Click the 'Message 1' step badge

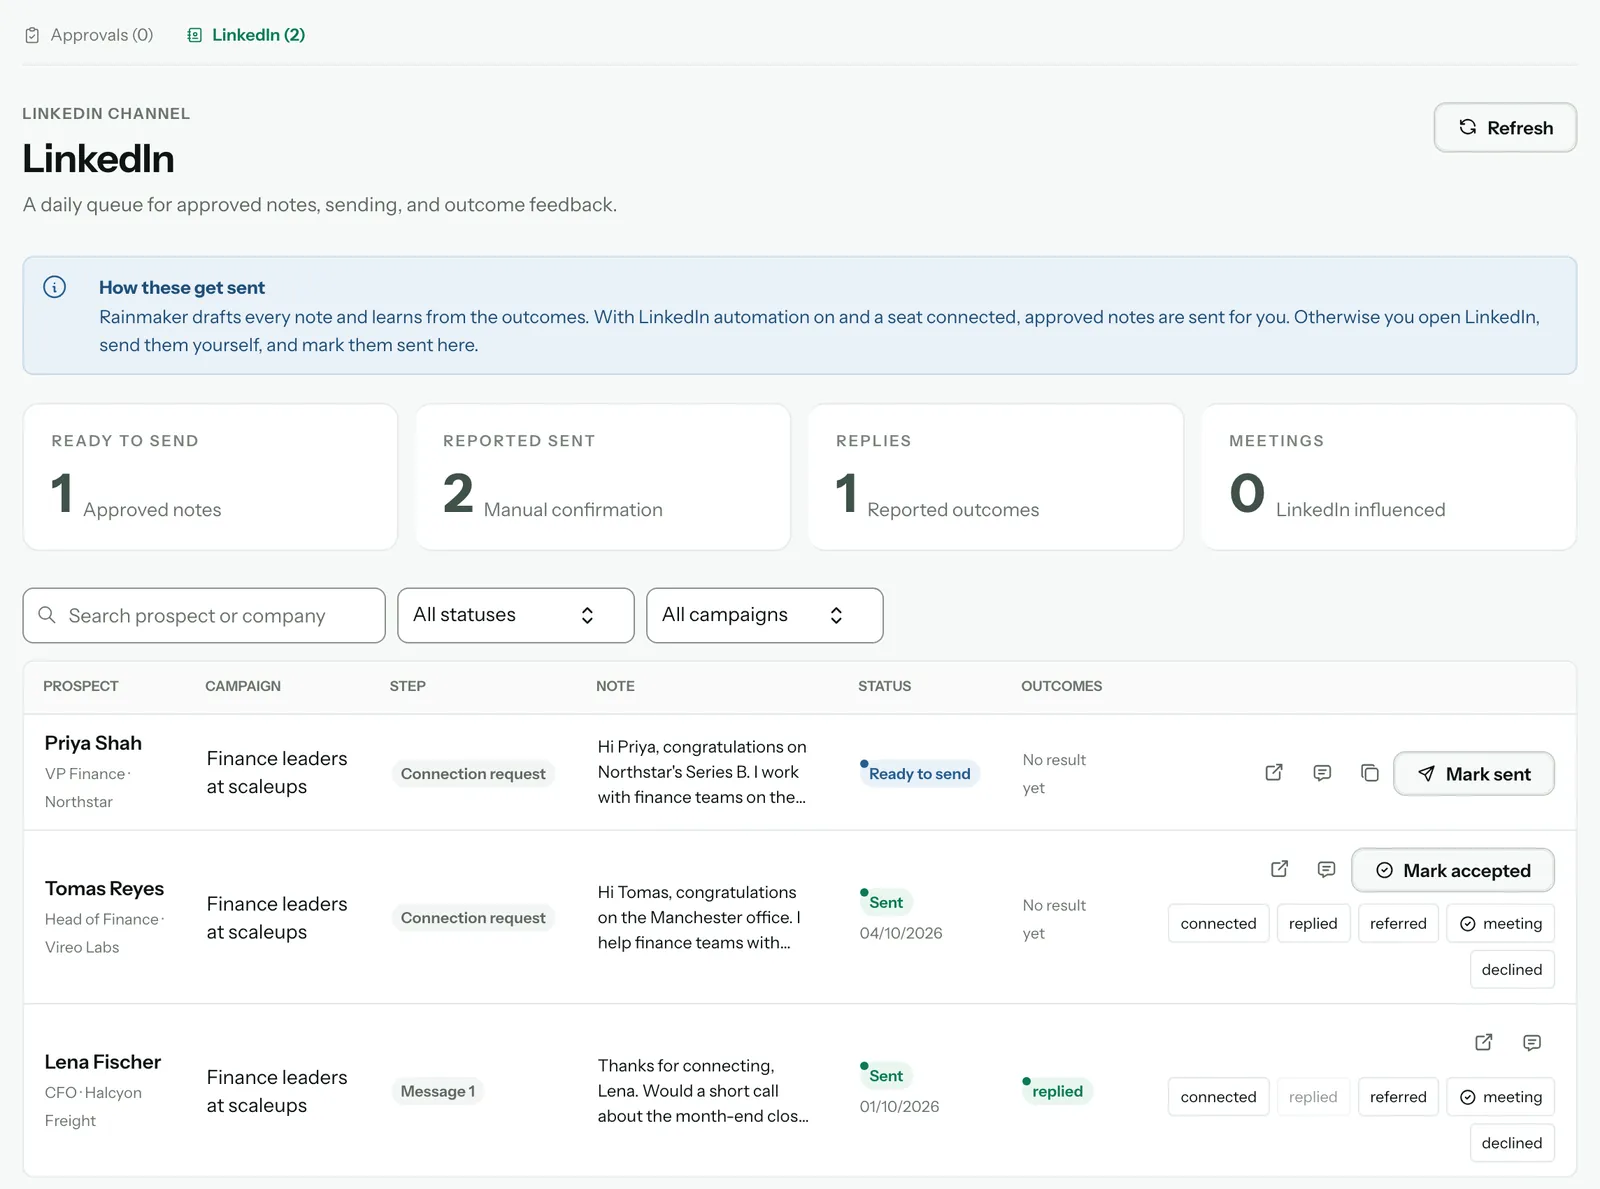(438, 1091)
